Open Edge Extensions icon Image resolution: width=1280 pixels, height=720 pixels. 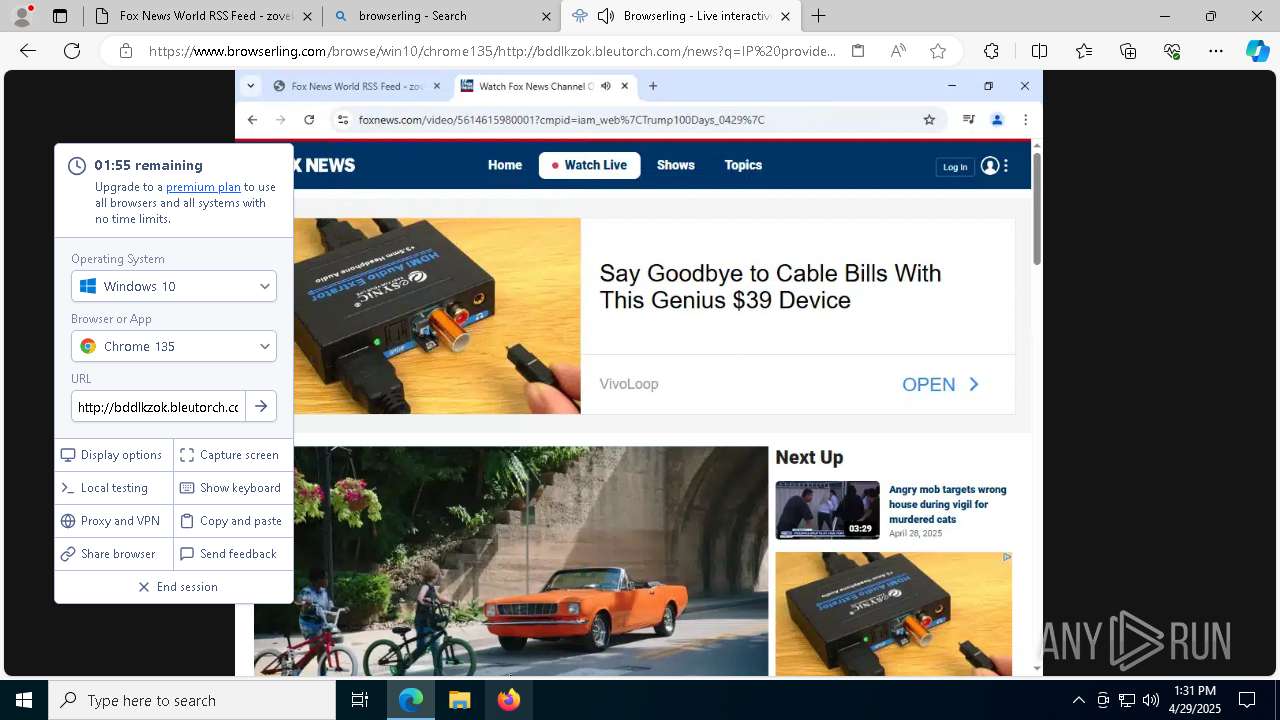[991, 51]
